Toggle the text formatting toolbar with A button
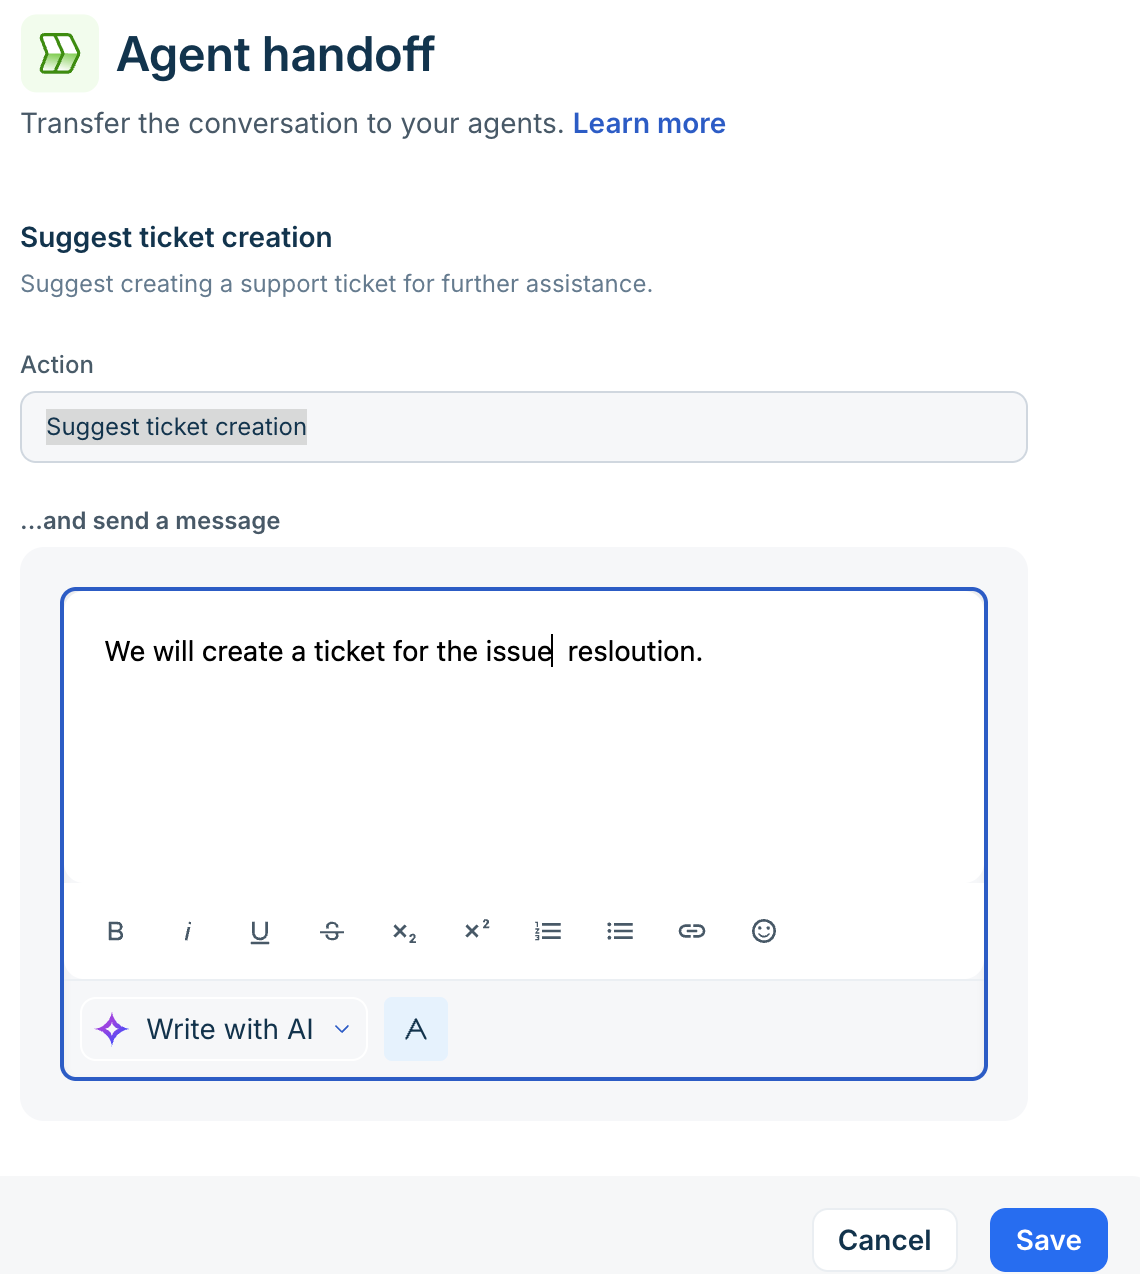 click(x=416, y=1029)
